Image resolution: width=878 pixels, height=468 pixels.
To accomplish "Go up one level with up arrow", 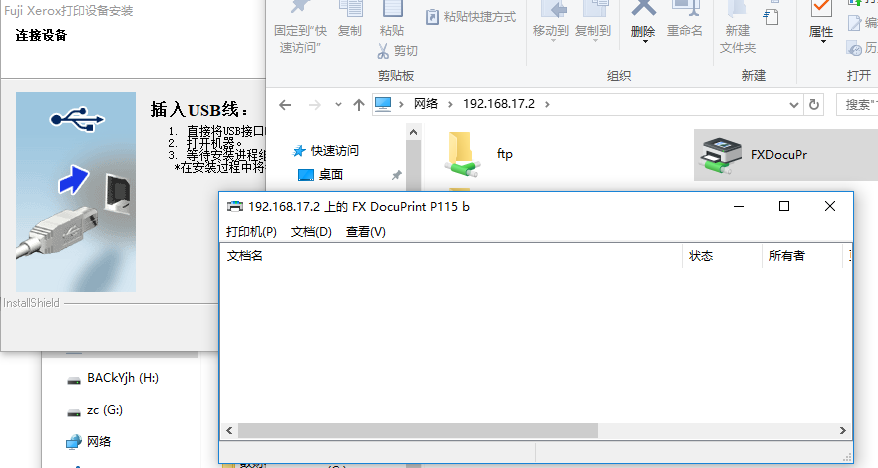I will pyautogui.click(x=359, y=104).
